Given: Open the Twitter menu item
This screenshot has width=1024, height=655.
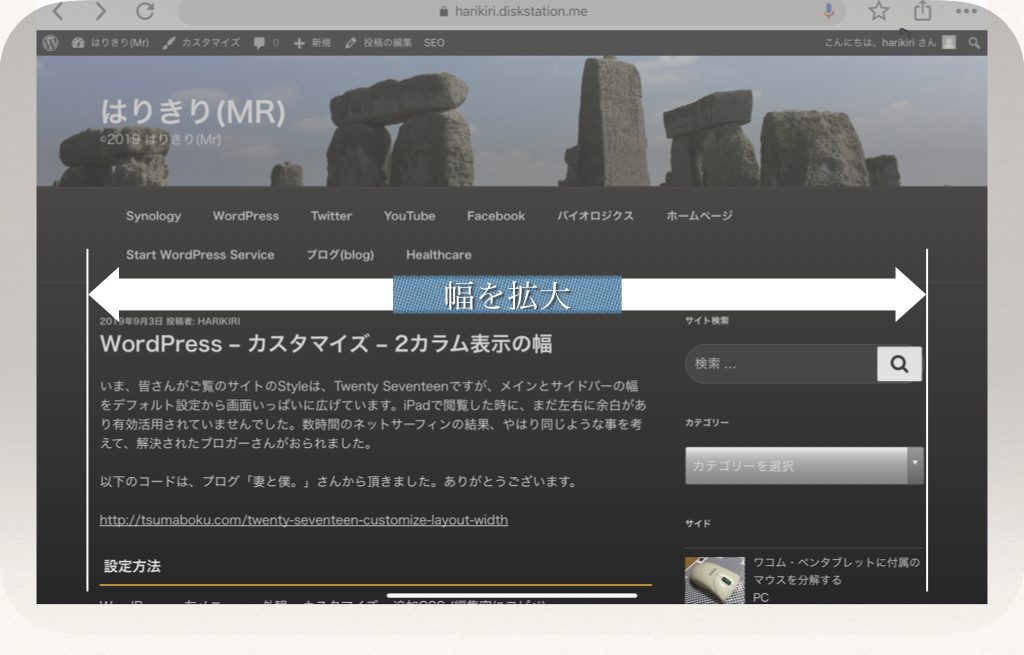Looking at the screenshot, I should point(331,216).
